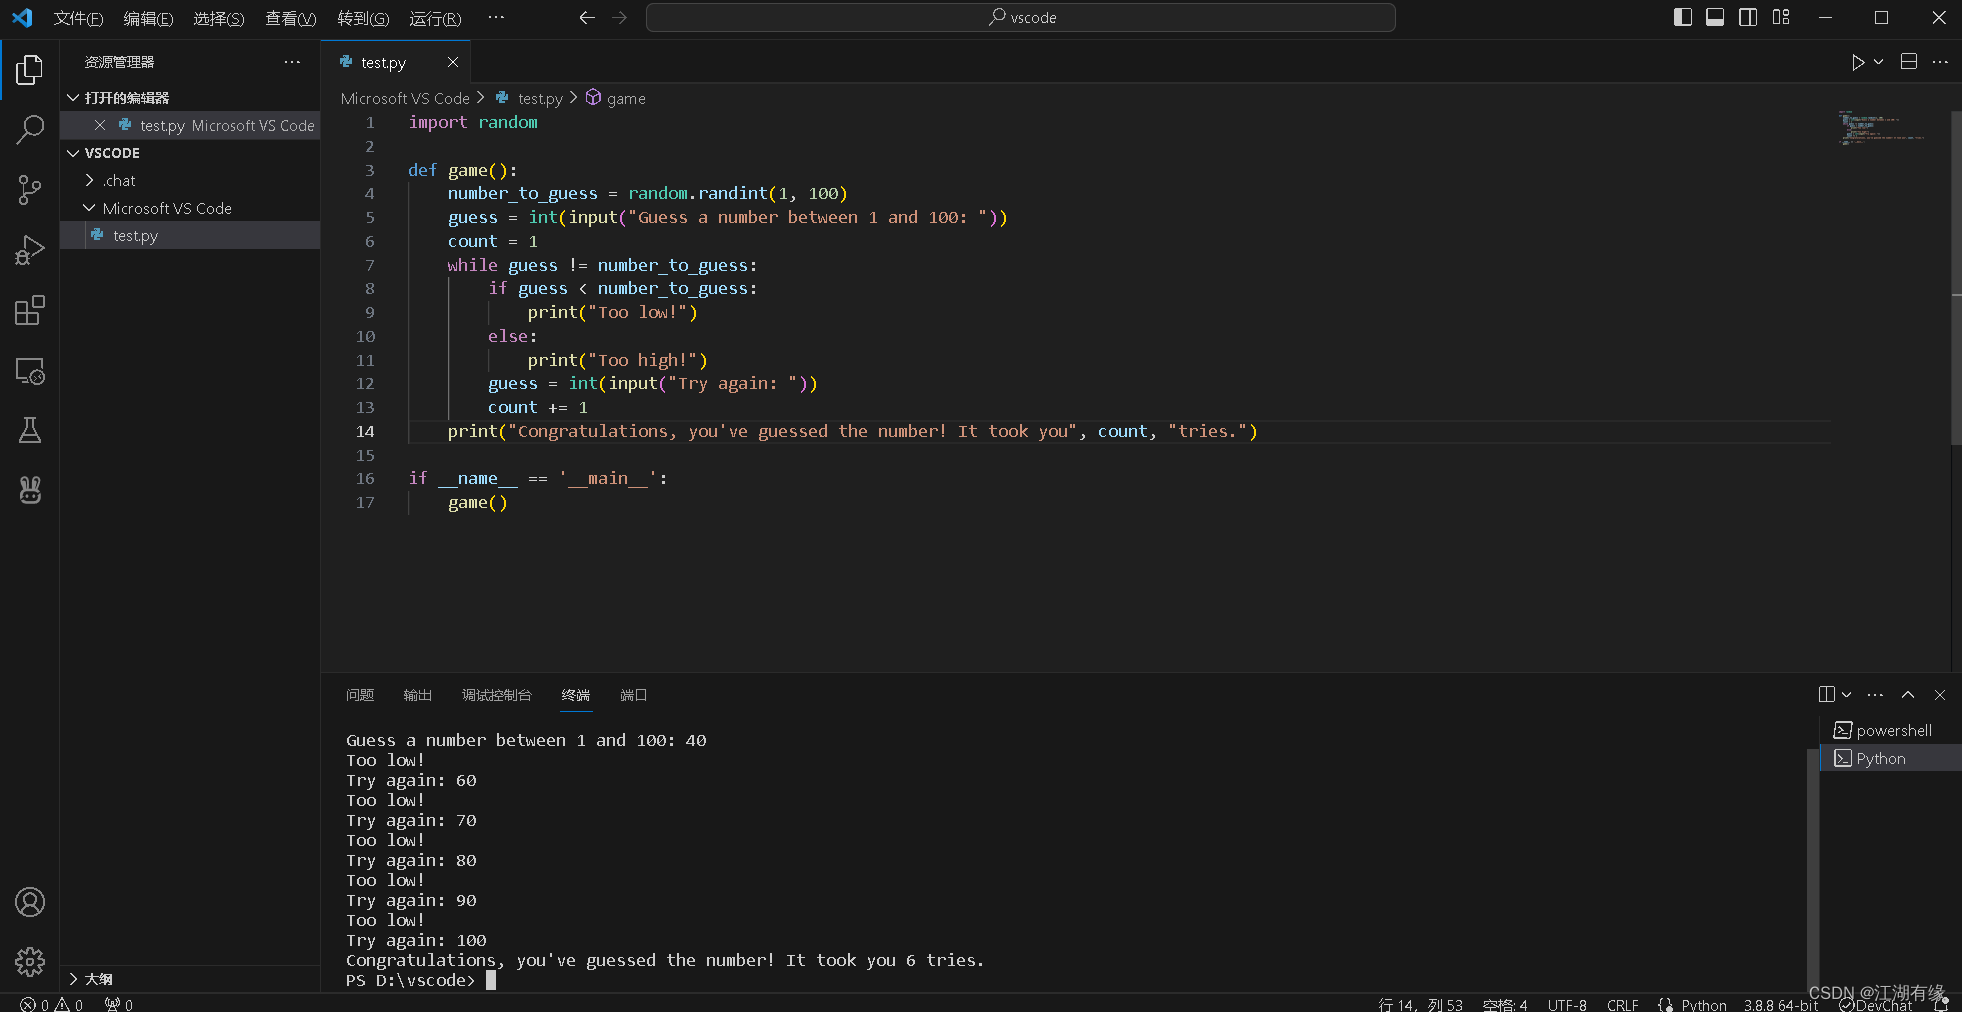
Task: Click test.py in the breadcrumb path
Action: tap(531, 98)
